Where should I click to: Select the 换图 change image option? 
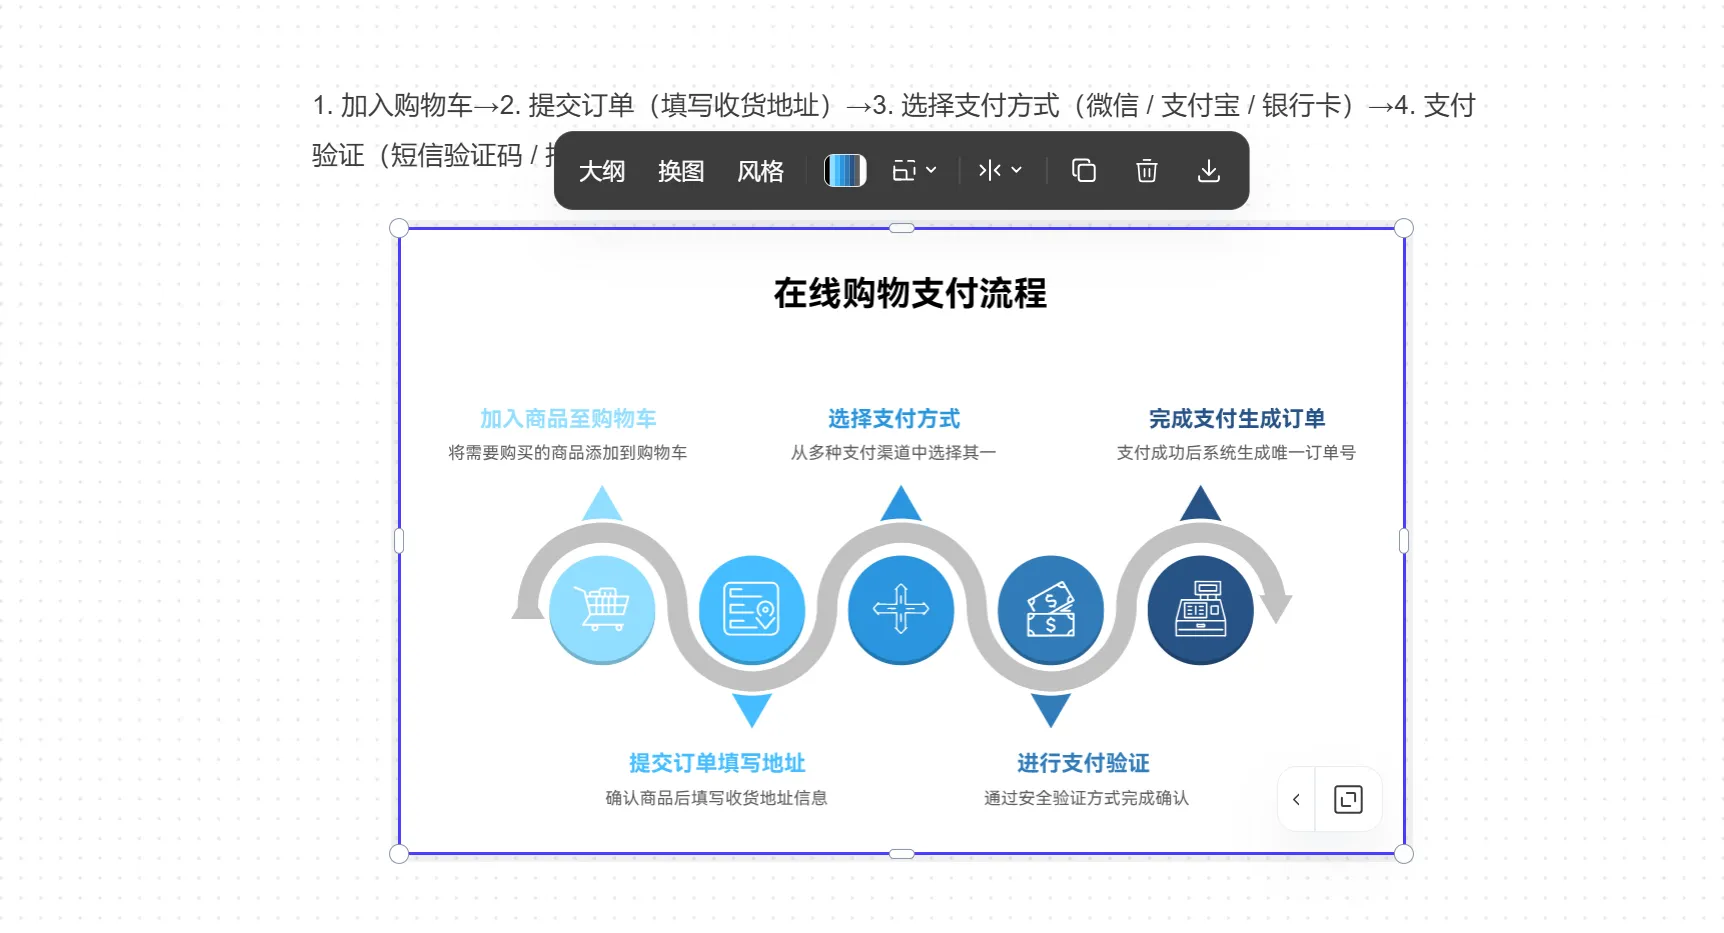point(681,172)
